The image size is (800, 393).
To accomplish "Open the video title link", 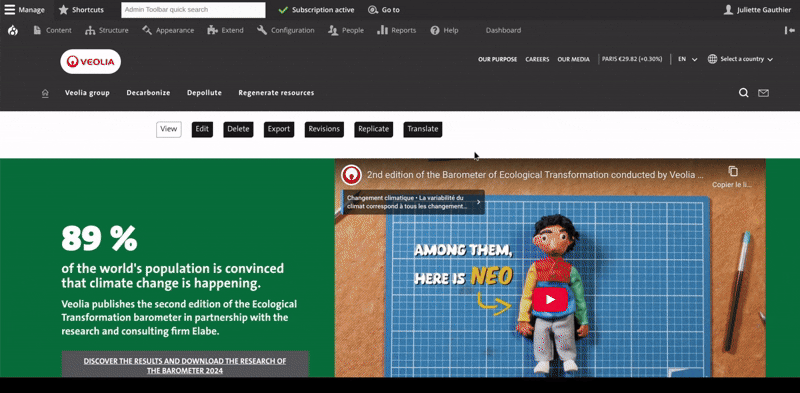I will pyautogui.click(x=535, y=175).
